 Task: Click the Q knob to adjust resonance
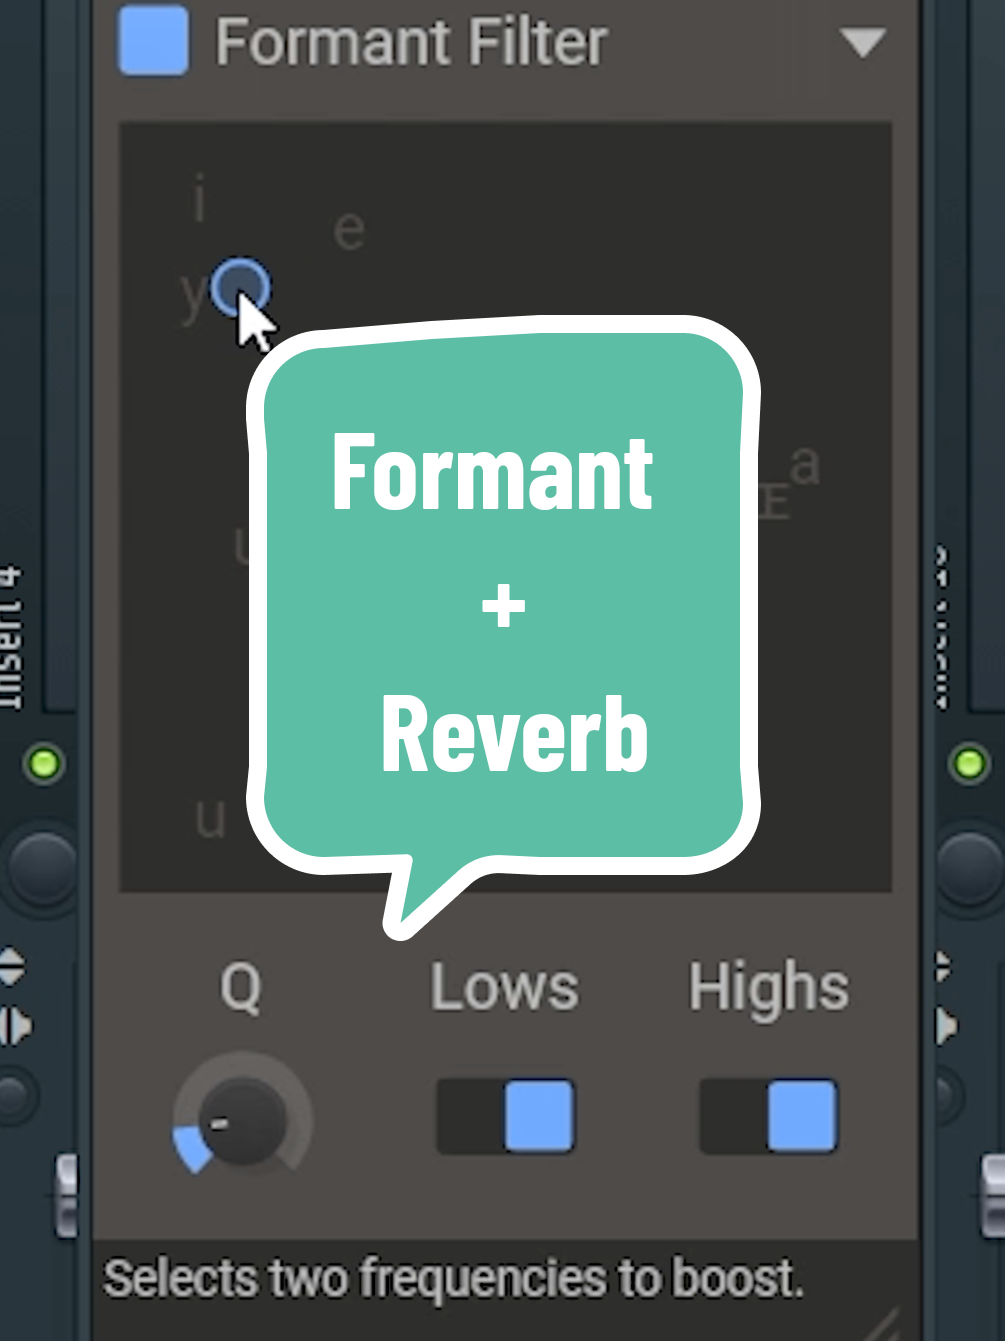(x=243, y=1122)
